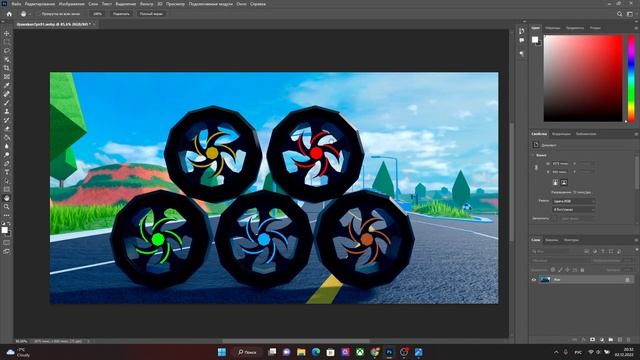640x360 pixels.
Task: Open the Filter menu
Action: [x=146, y=4]
